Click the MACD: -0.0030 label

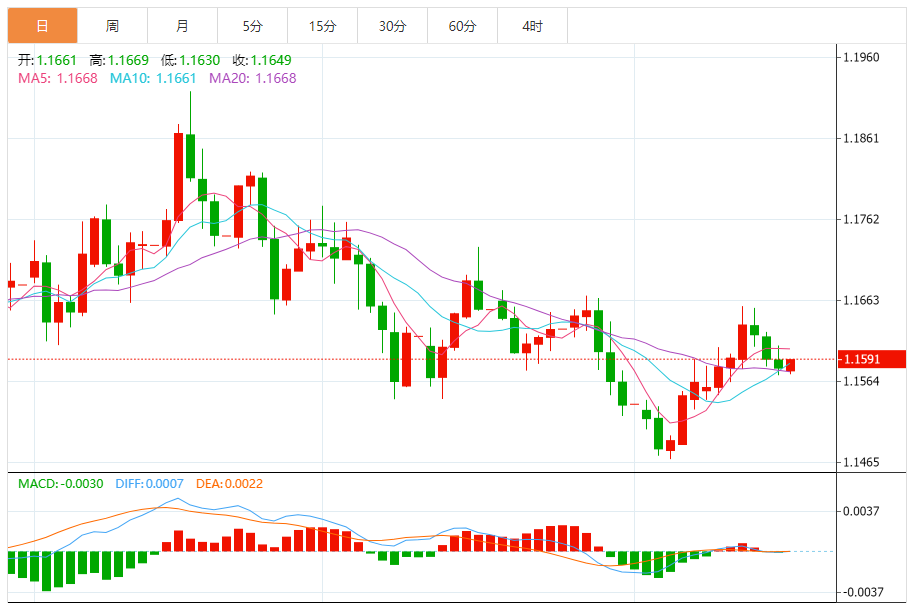click(x=61, y=483)
